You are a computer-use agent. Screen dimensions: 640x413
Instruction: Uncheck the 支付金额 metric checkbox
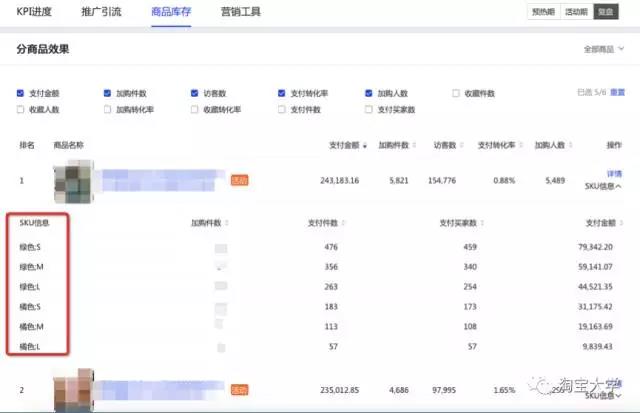coord(21,93)
